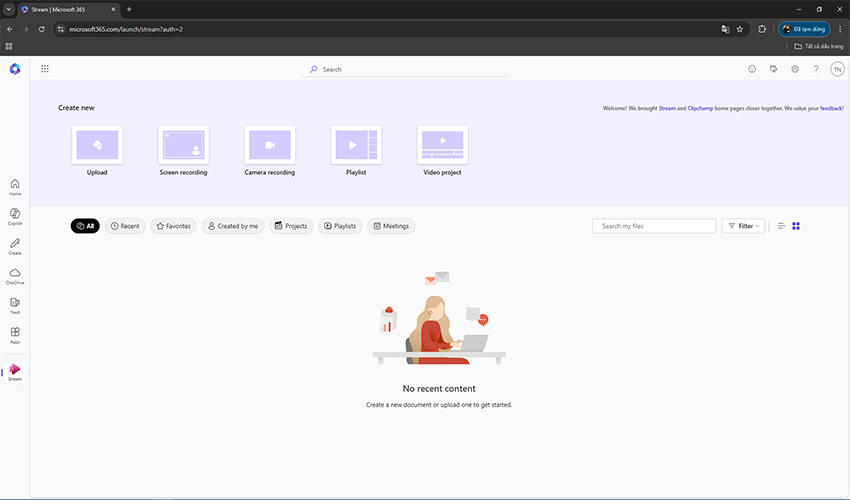The width and height of the screenshot is (850, 500).
Task: Switch to list view
Action: pos(781,226)
